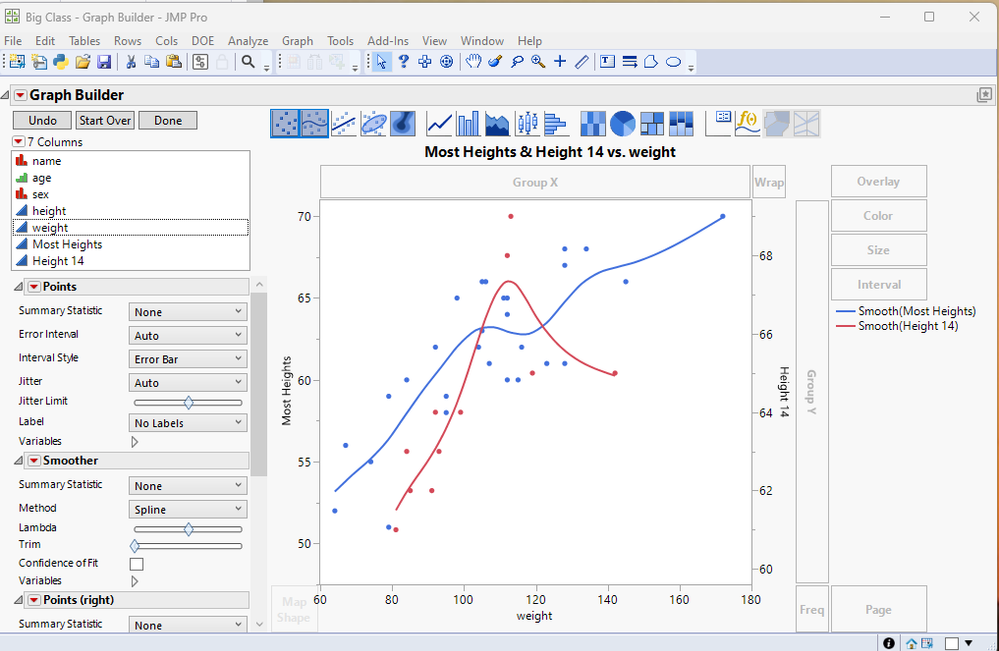Screen dimensions: 999x651
Task: Select the weight column in list
Action: pos(131,227)
